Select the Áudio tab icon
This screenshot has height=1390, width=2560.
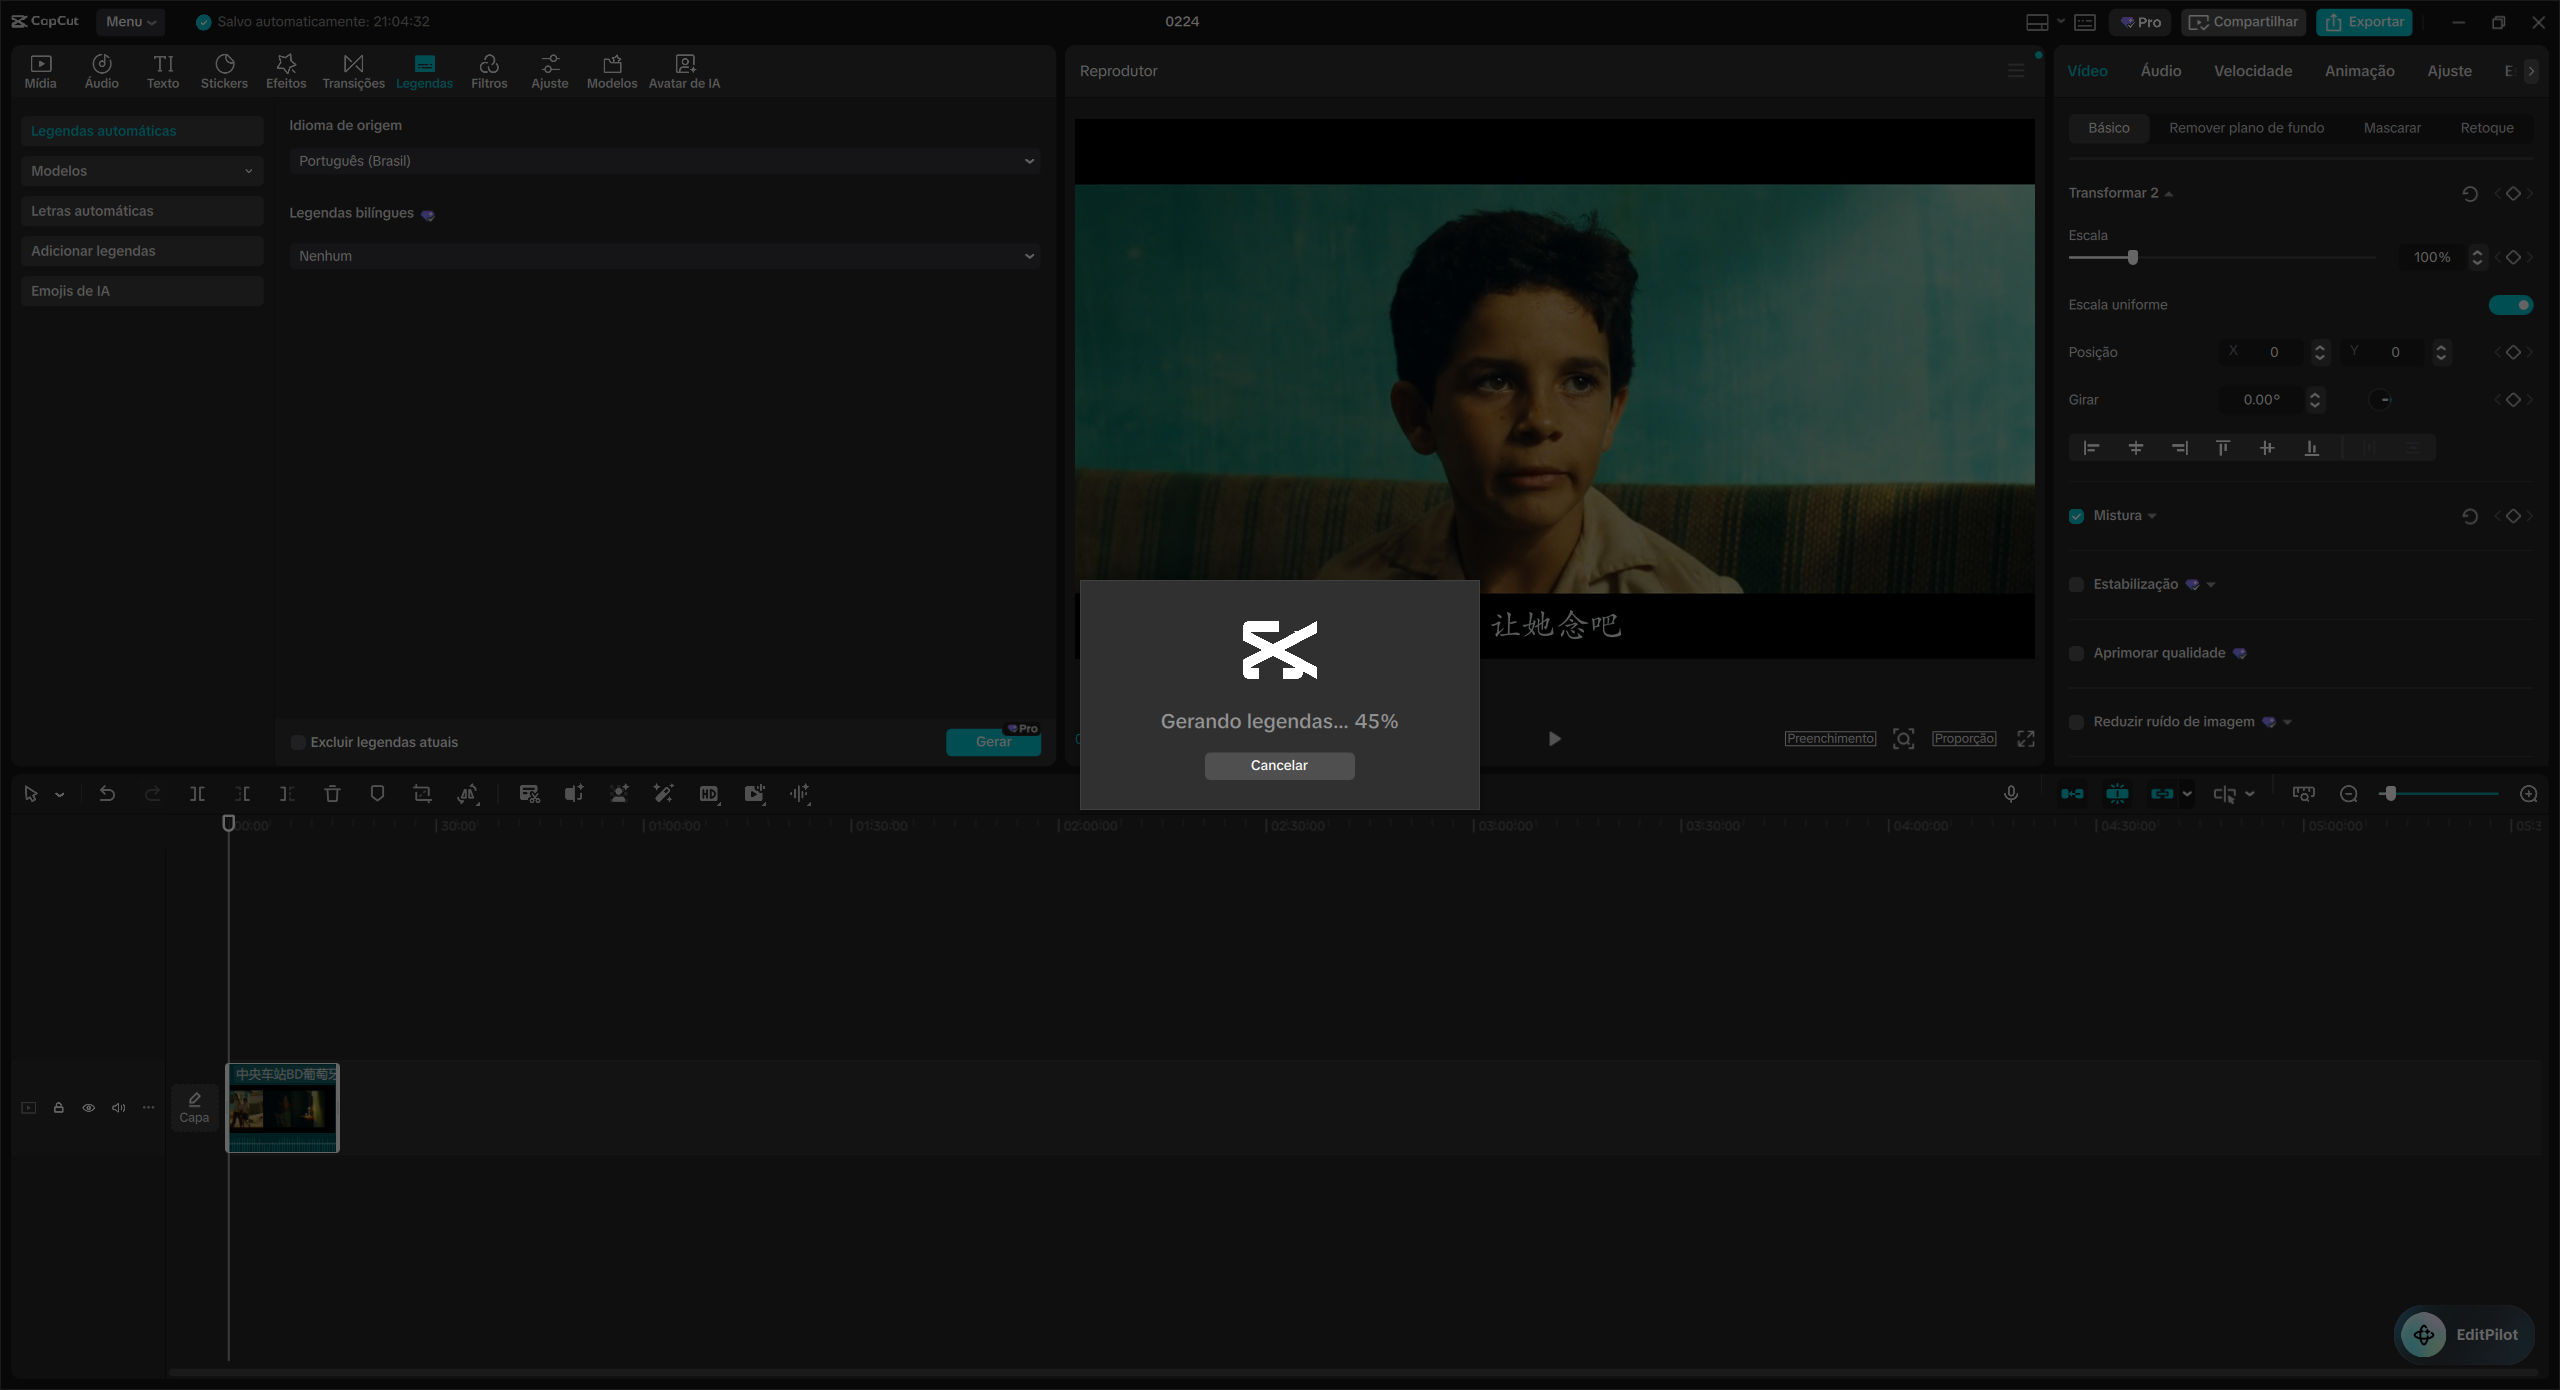(x=101, y=70)
